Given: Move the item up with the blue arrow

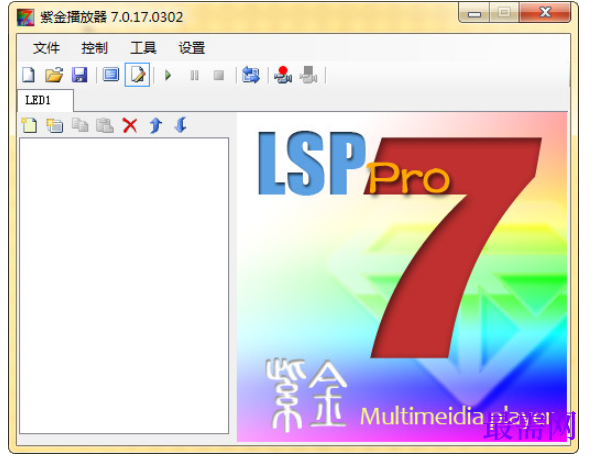Looking at the screenshot, I should point(156,125).
